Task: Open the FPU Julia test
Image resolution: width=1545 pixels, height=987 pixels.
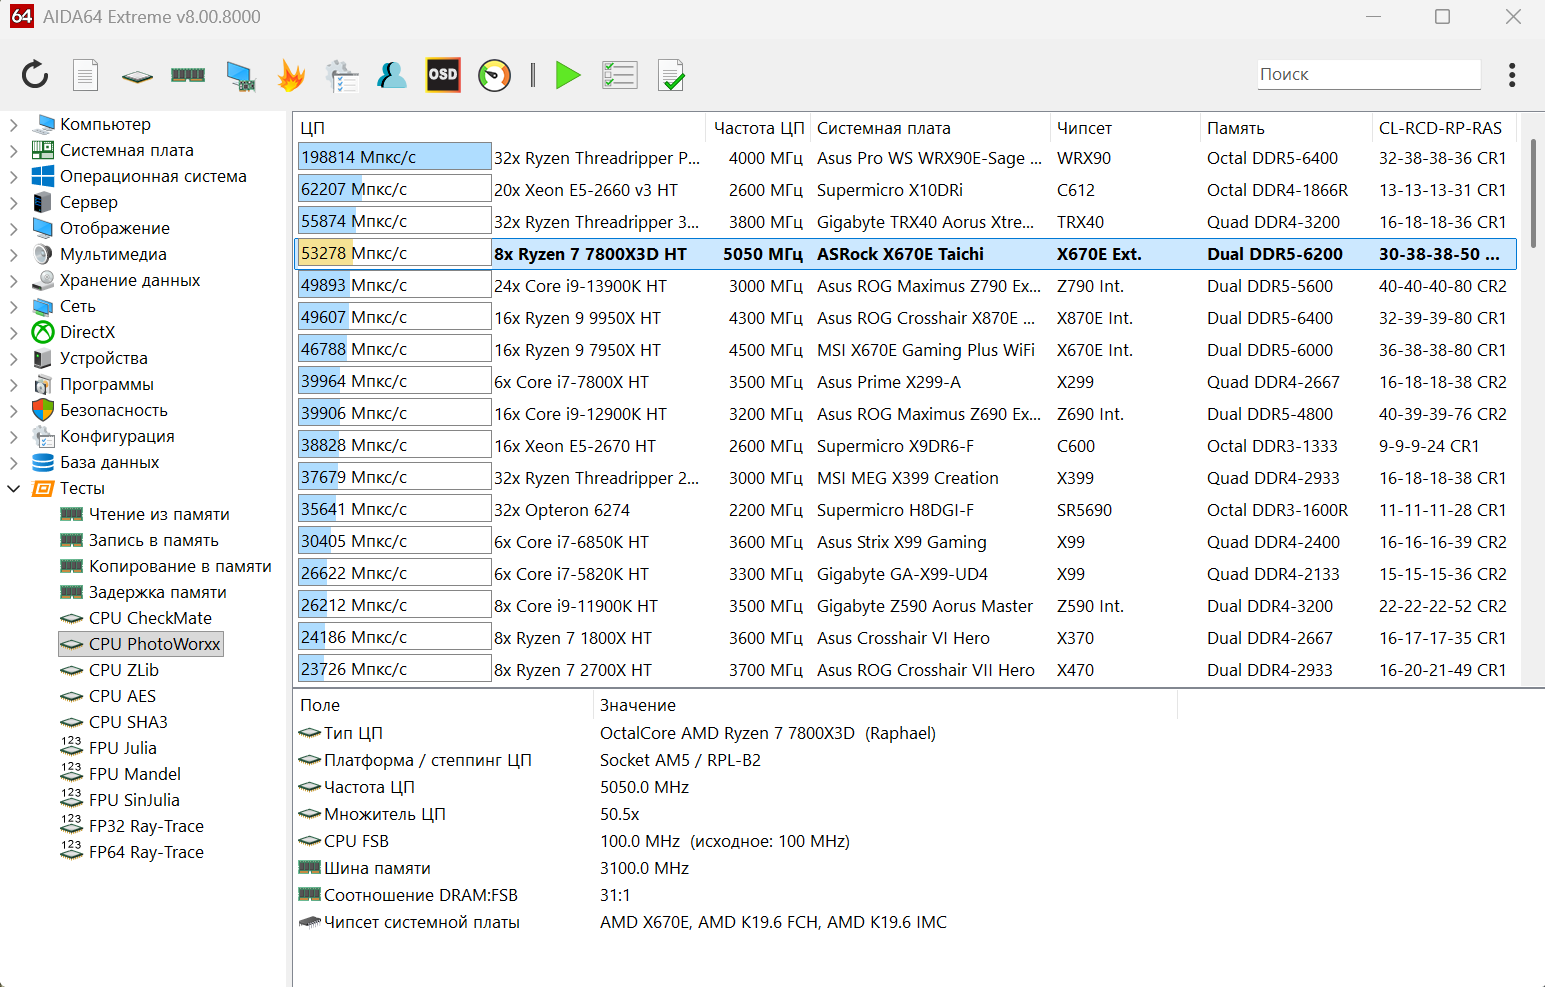Action: coord(123,748)
